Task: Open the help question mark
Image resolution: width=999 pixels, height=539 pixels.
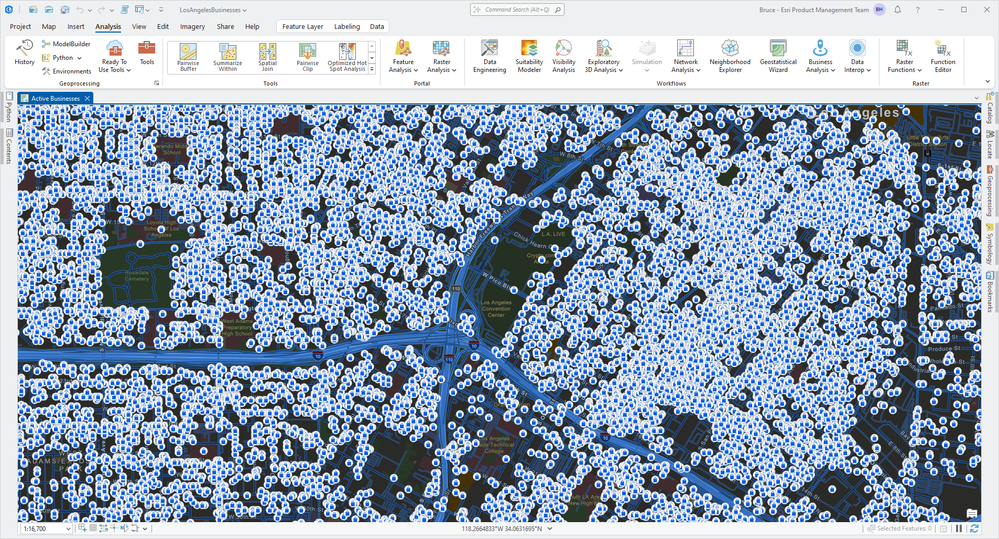Action: (917, 10)
